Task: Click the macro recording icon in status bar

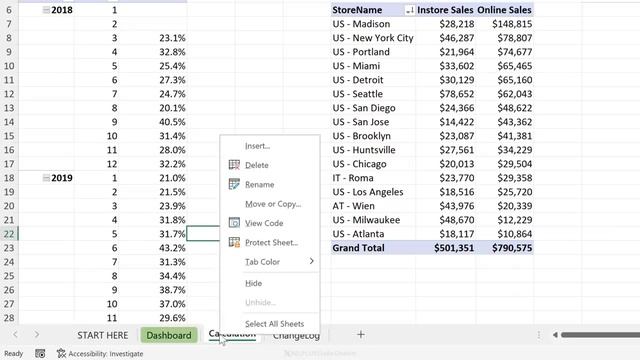Action: coord(40,353)
